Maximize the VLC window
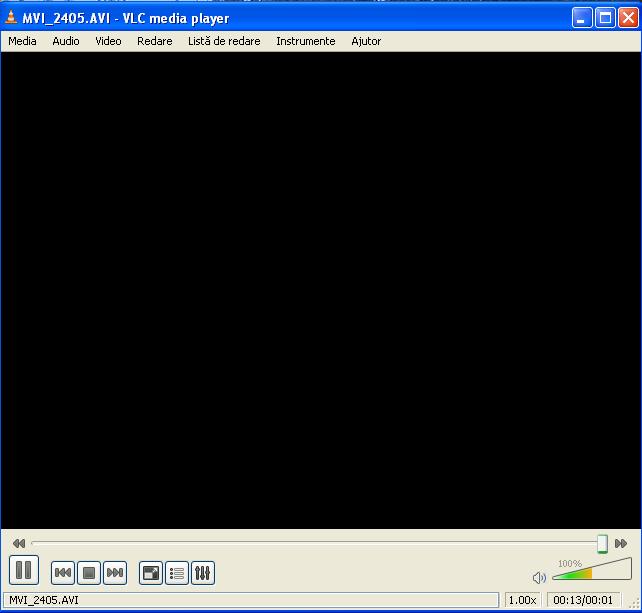 pos(605,18)
